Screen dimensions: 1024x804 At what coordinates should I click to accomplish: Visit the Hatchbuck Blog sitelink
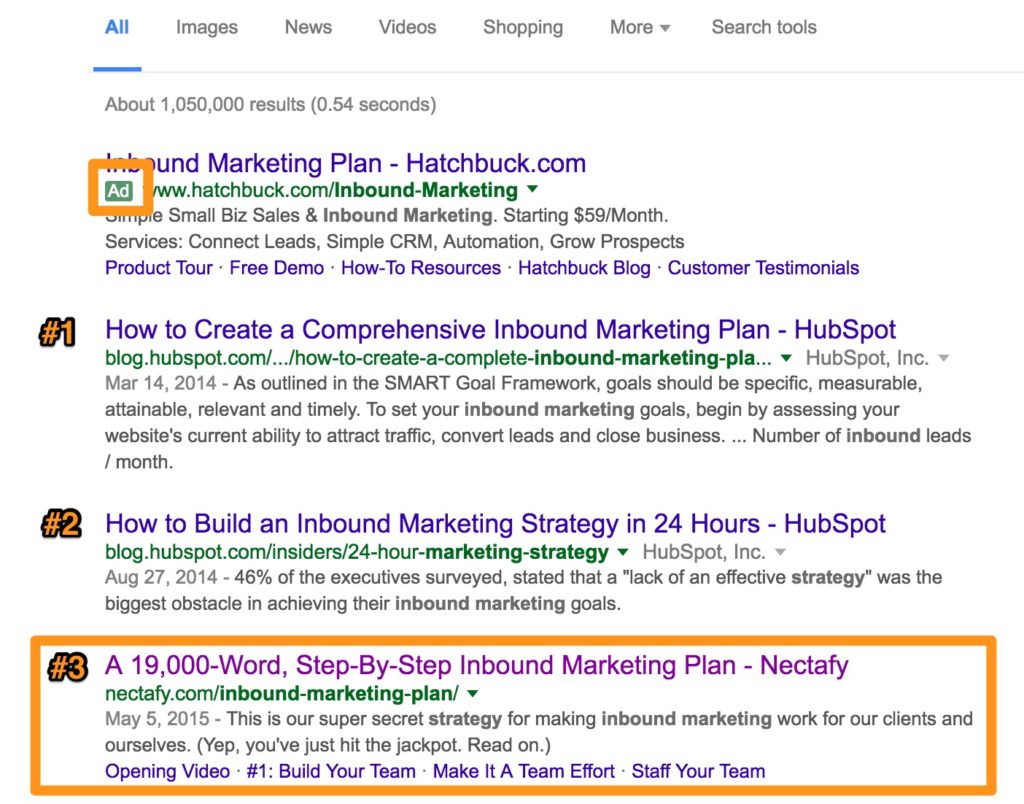pos(584,268)
